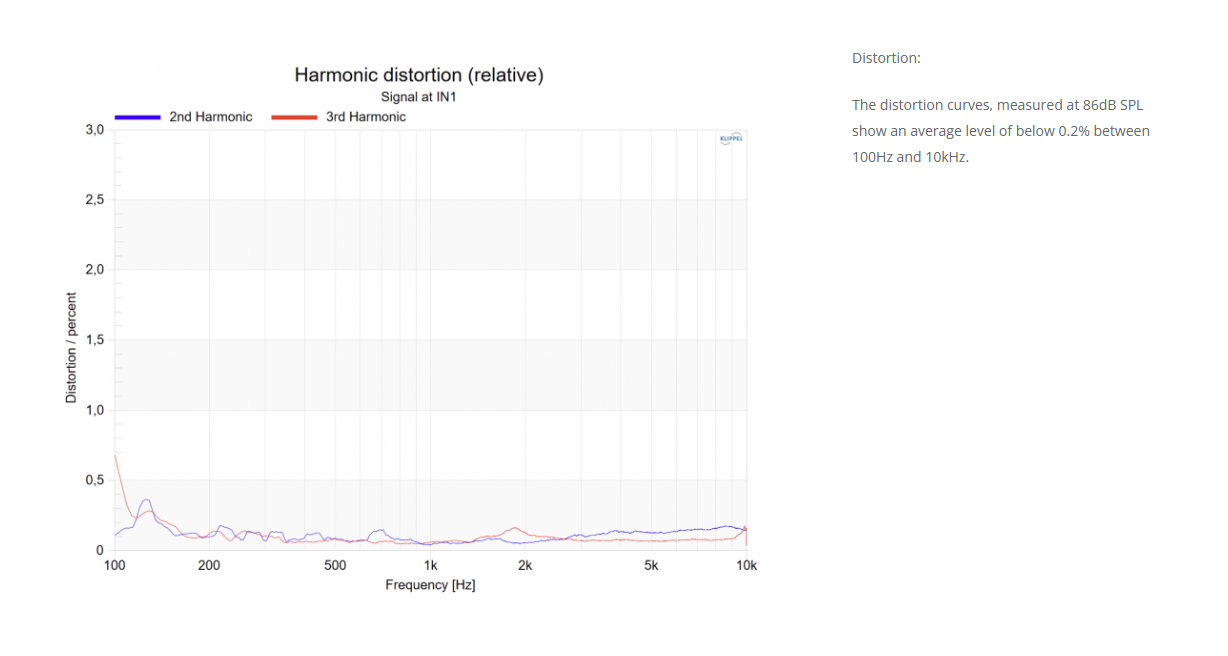This screenshot has width=1228, height=656.
Task: Click the 2k tick on the frequency axis
Action: coord(525,565)
